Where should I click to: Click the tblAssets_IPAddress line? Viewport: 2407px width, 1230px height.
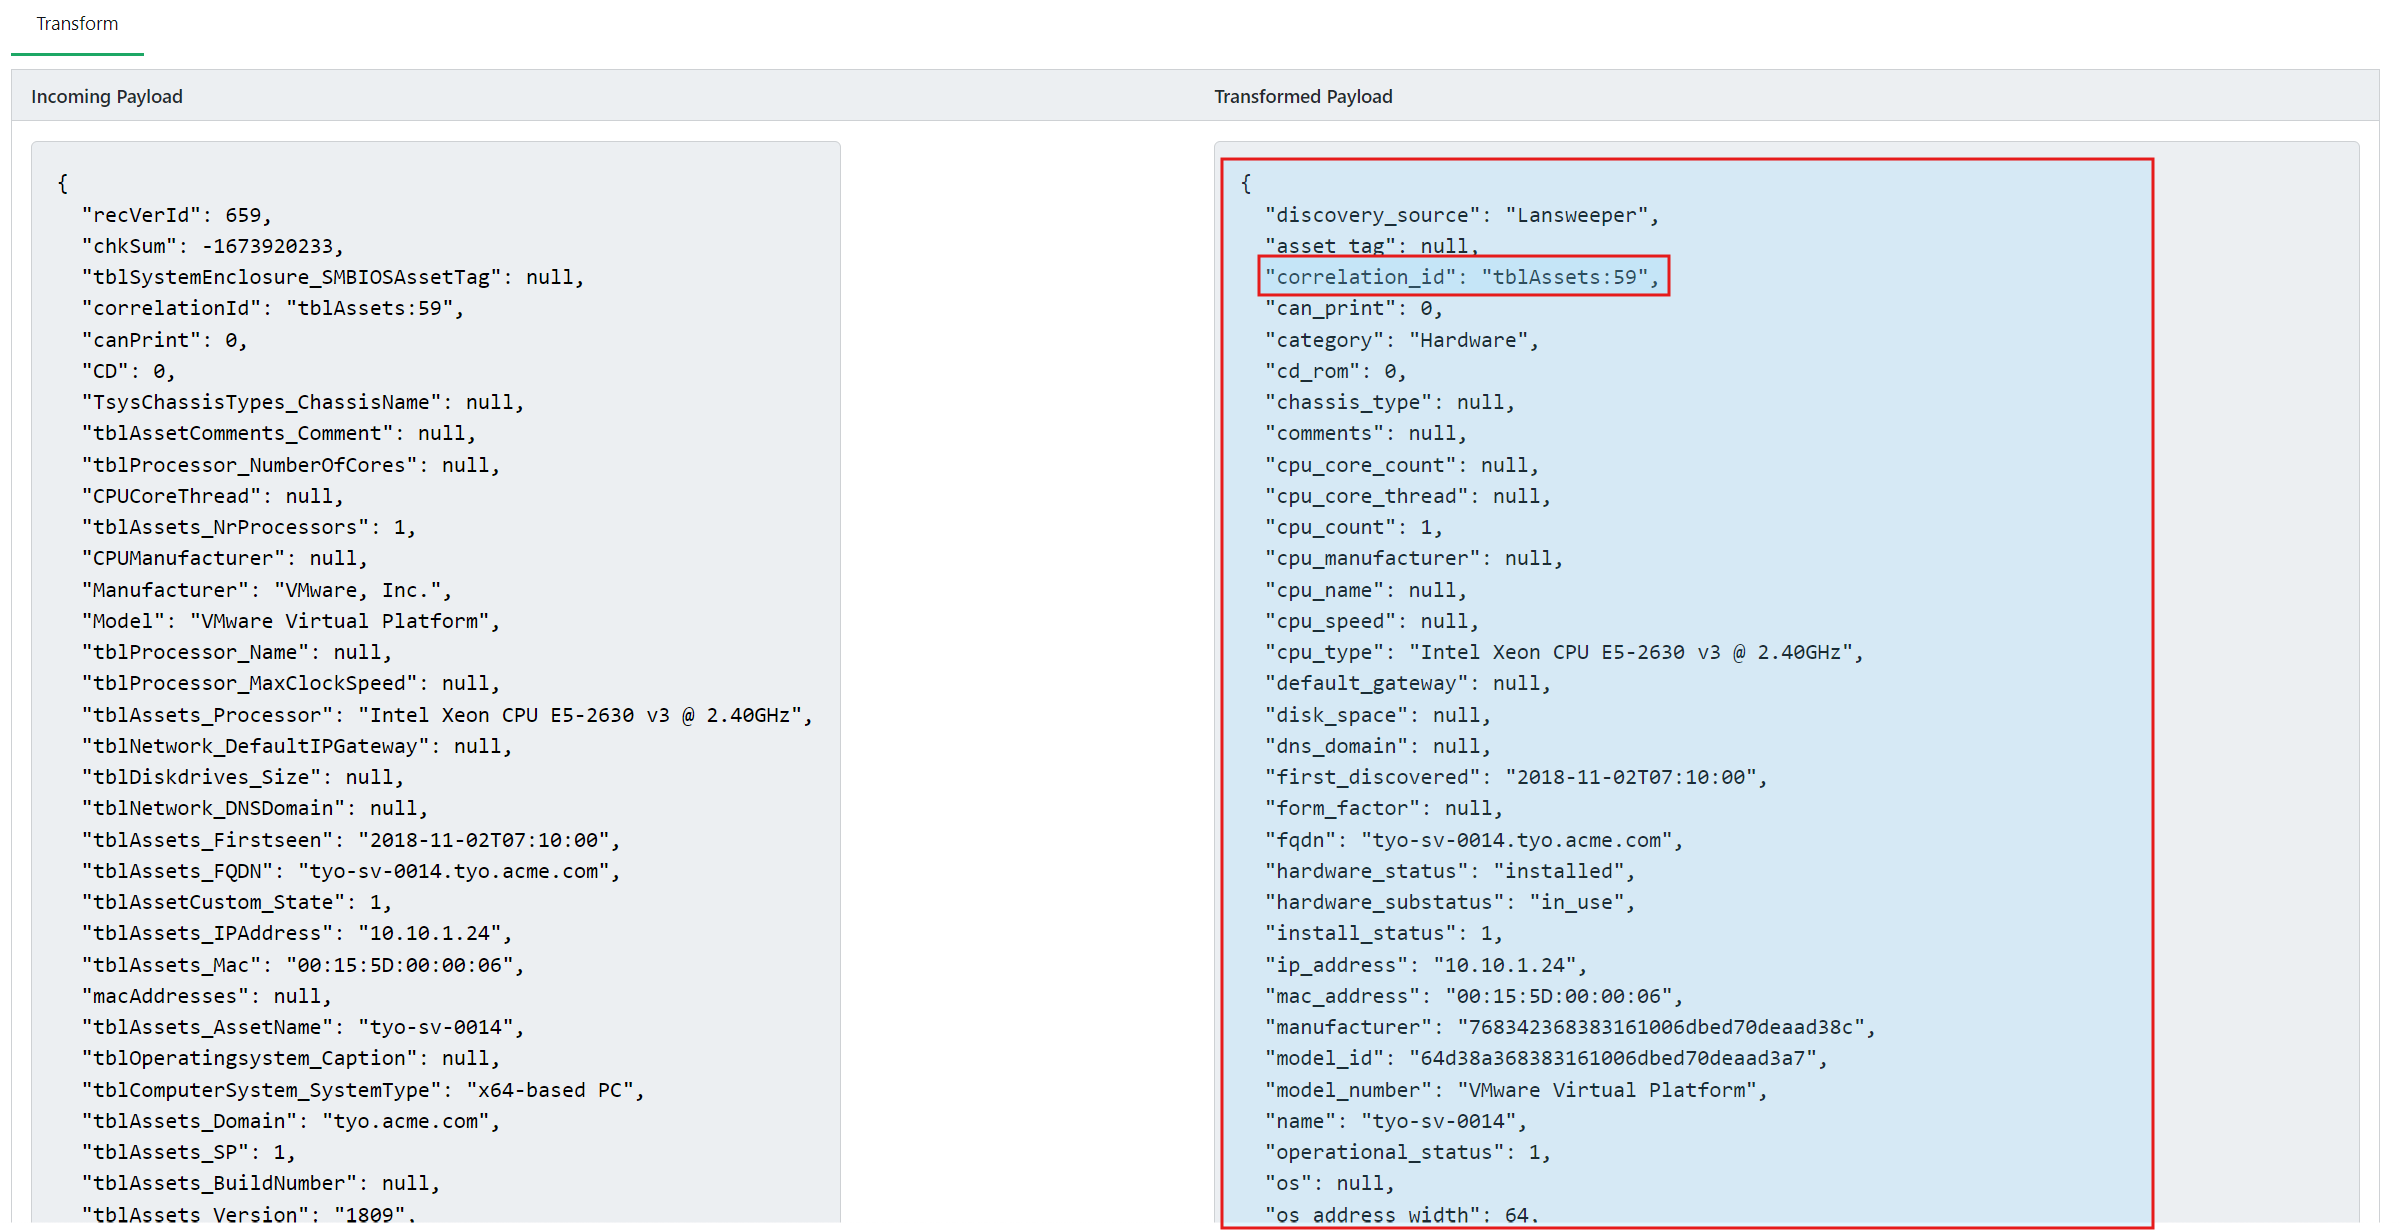pyautogui.click(x=297, y=933)
